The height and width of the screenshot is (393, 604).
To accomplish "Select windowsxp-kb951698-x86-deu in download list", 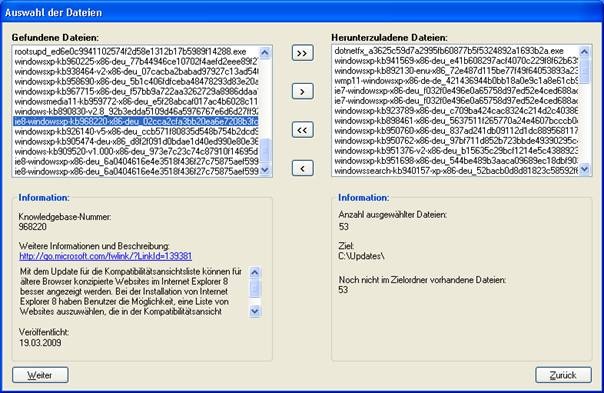I will click(x=456, y=161).
